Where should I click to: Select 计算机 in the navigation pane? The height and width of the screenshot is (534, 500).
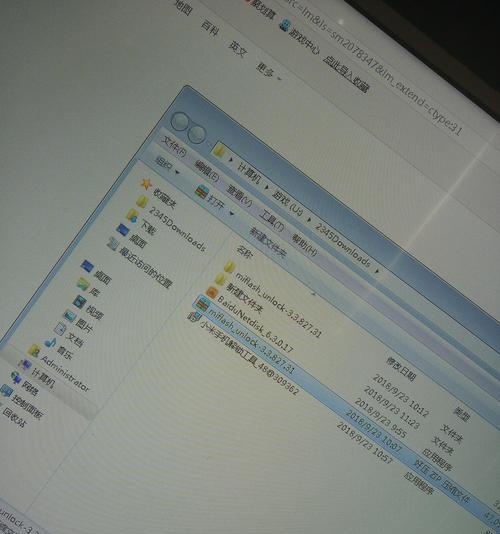tap(42, 378)
